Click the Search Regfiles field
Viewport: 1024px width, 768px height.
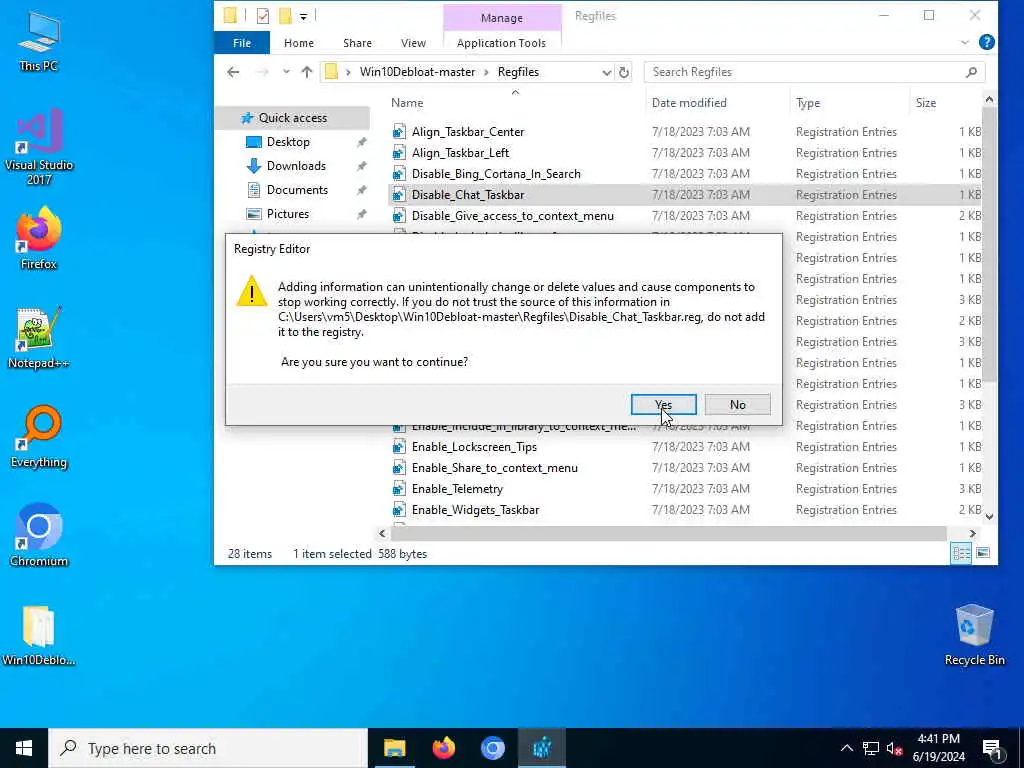(x=813, y=72)
